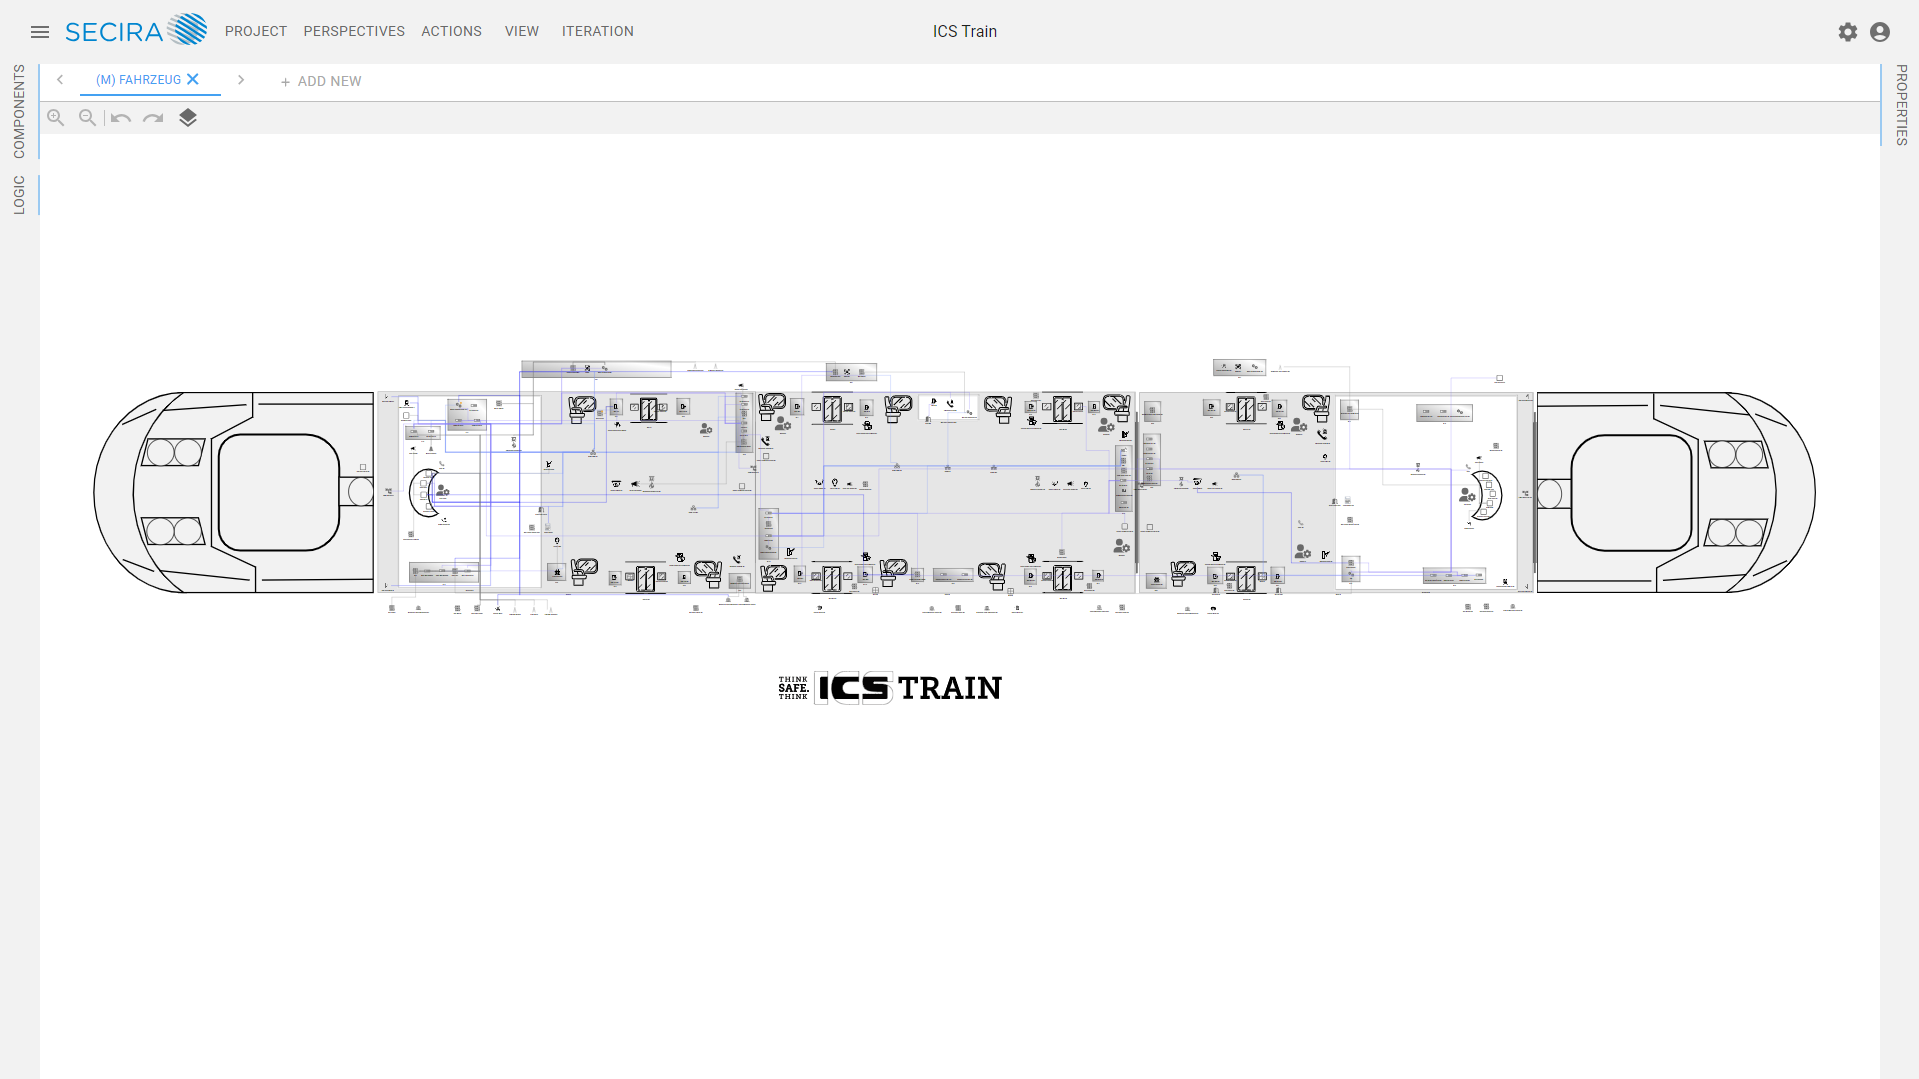Select the right train nose cab

click(1676, 493)
